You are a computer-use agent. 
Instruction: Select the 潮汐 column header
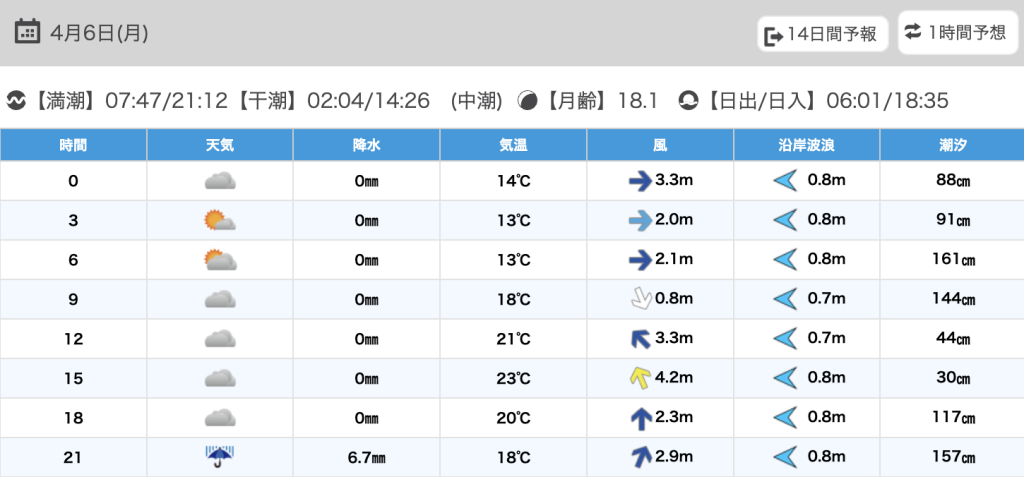(x=952, y=145)
